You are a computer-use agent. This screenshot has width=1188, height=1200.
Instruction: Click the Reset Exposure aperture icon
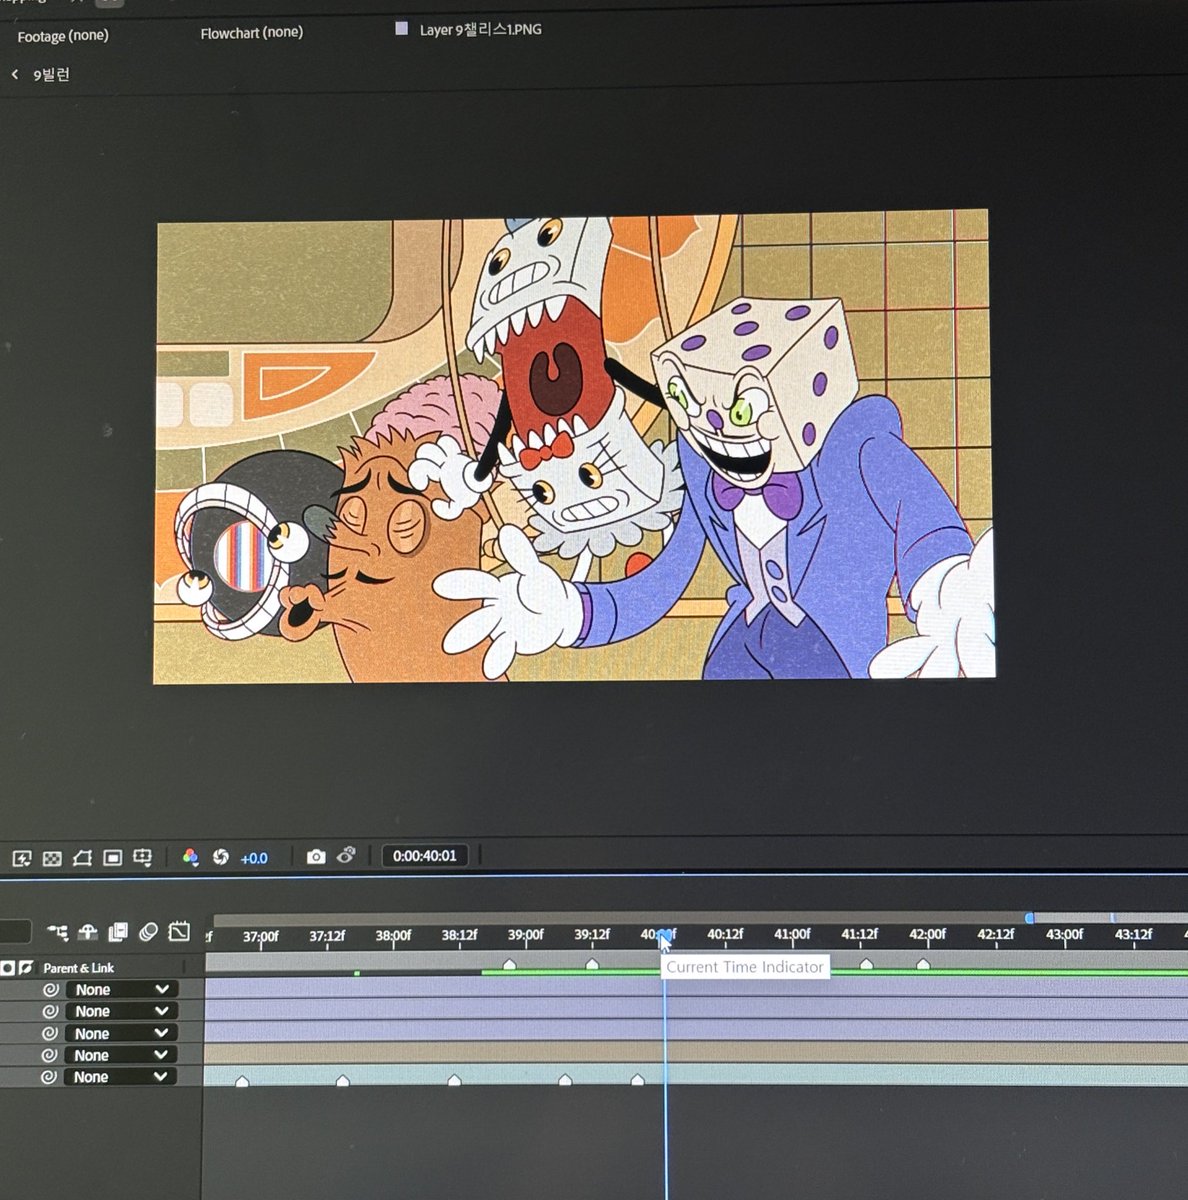(221, 857)
